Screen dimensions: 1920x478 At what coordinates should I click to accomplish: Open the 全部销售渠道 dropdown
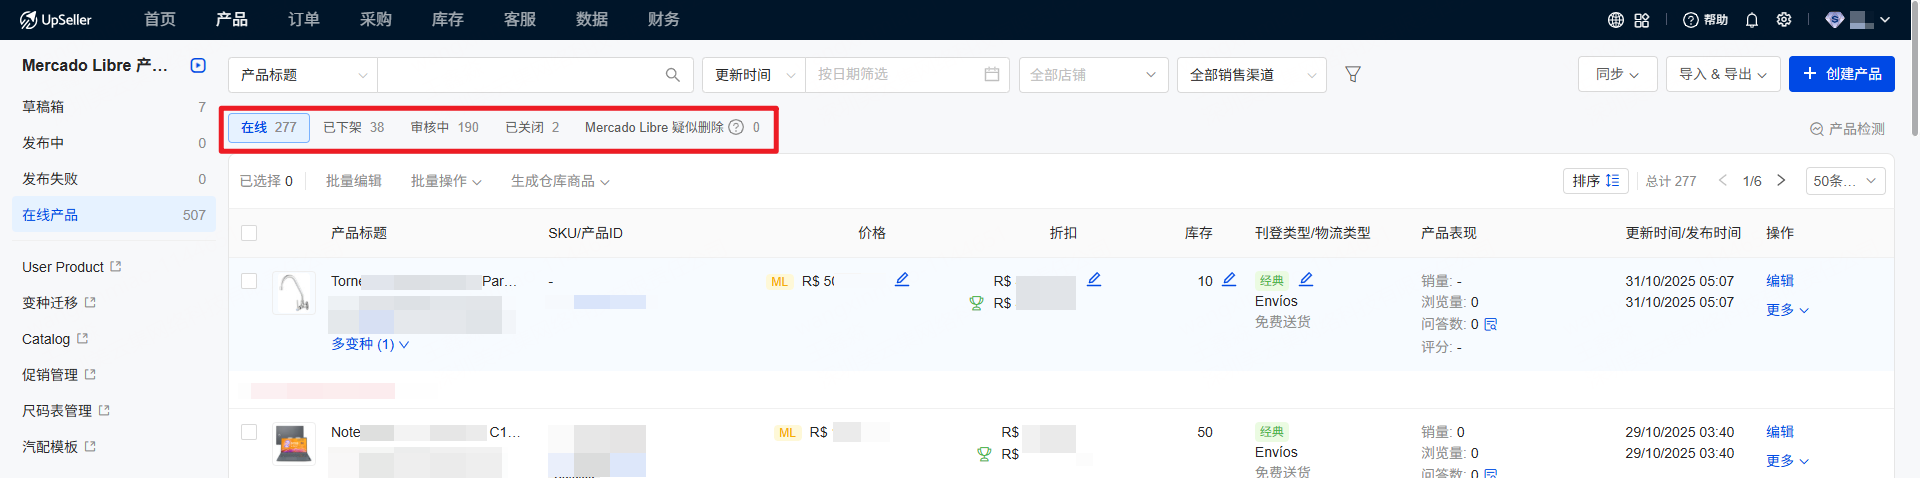(x=1252, y=75)
